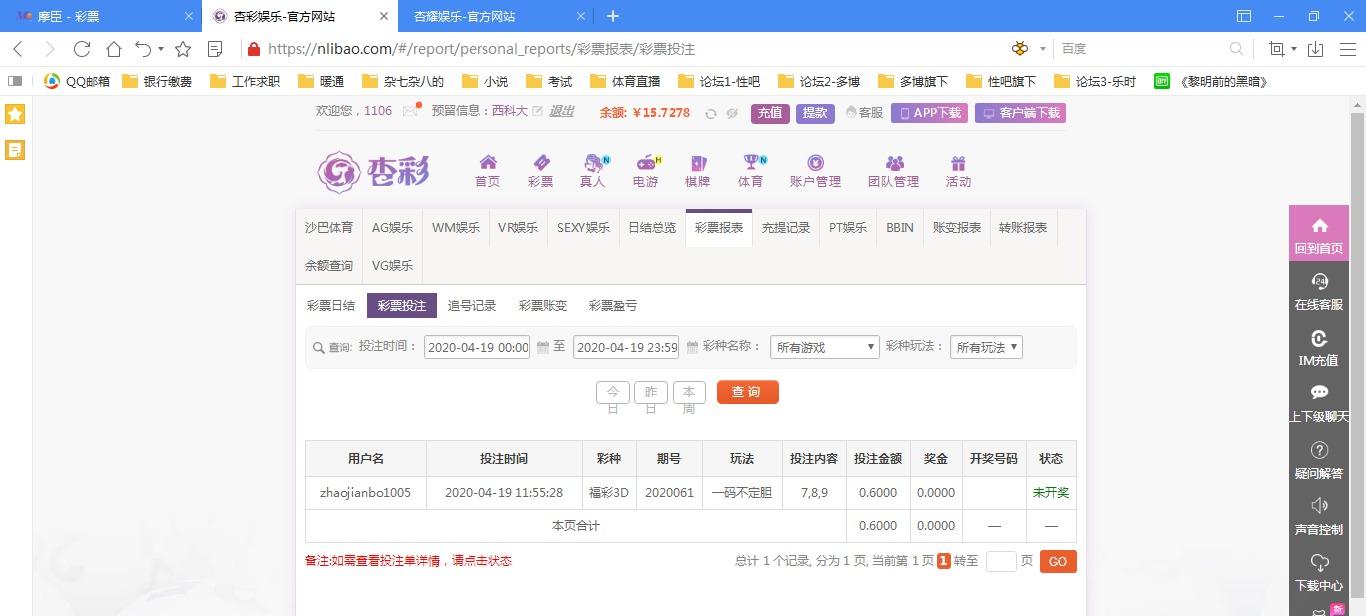Refresh the 余额 balance amount

pos(708,113)
